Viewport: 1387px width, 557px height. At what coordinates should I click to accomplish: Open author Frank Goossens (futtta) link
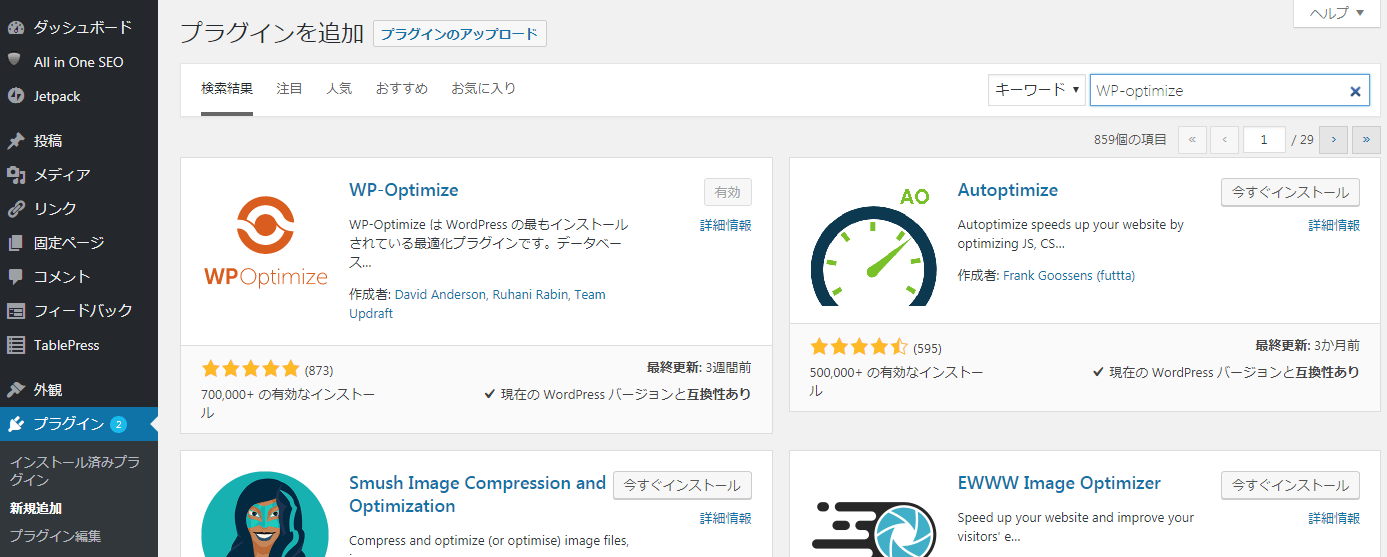(x=1069, y=275)
